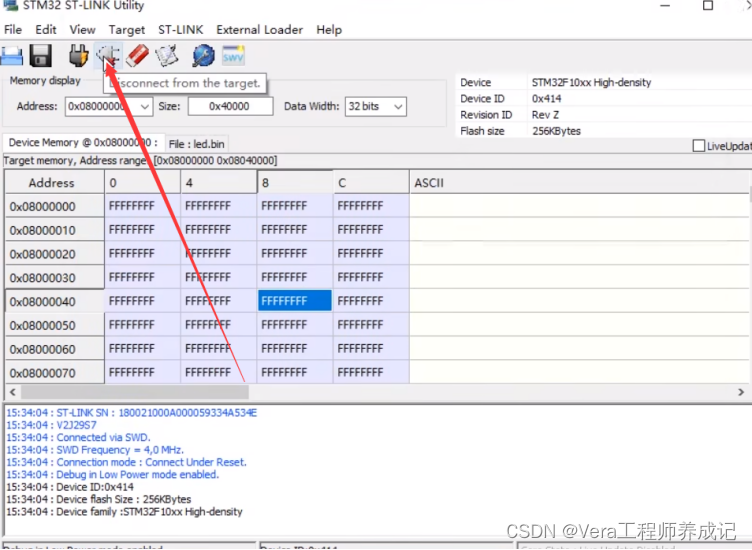
Task: Open the View menu
Action: coord(82,30)
